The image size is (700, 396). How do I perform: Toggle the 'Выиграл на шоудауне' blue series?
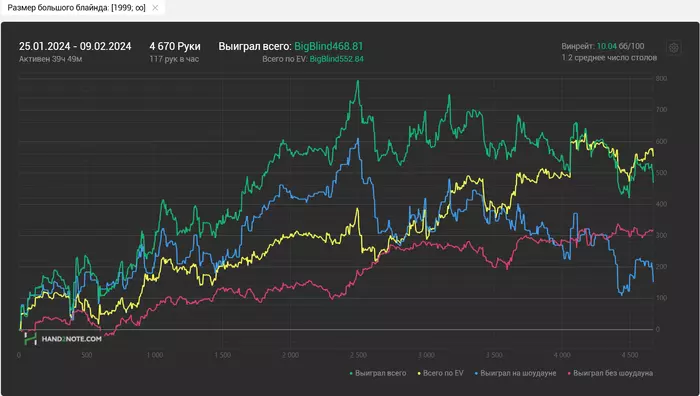tap(518, 373)
